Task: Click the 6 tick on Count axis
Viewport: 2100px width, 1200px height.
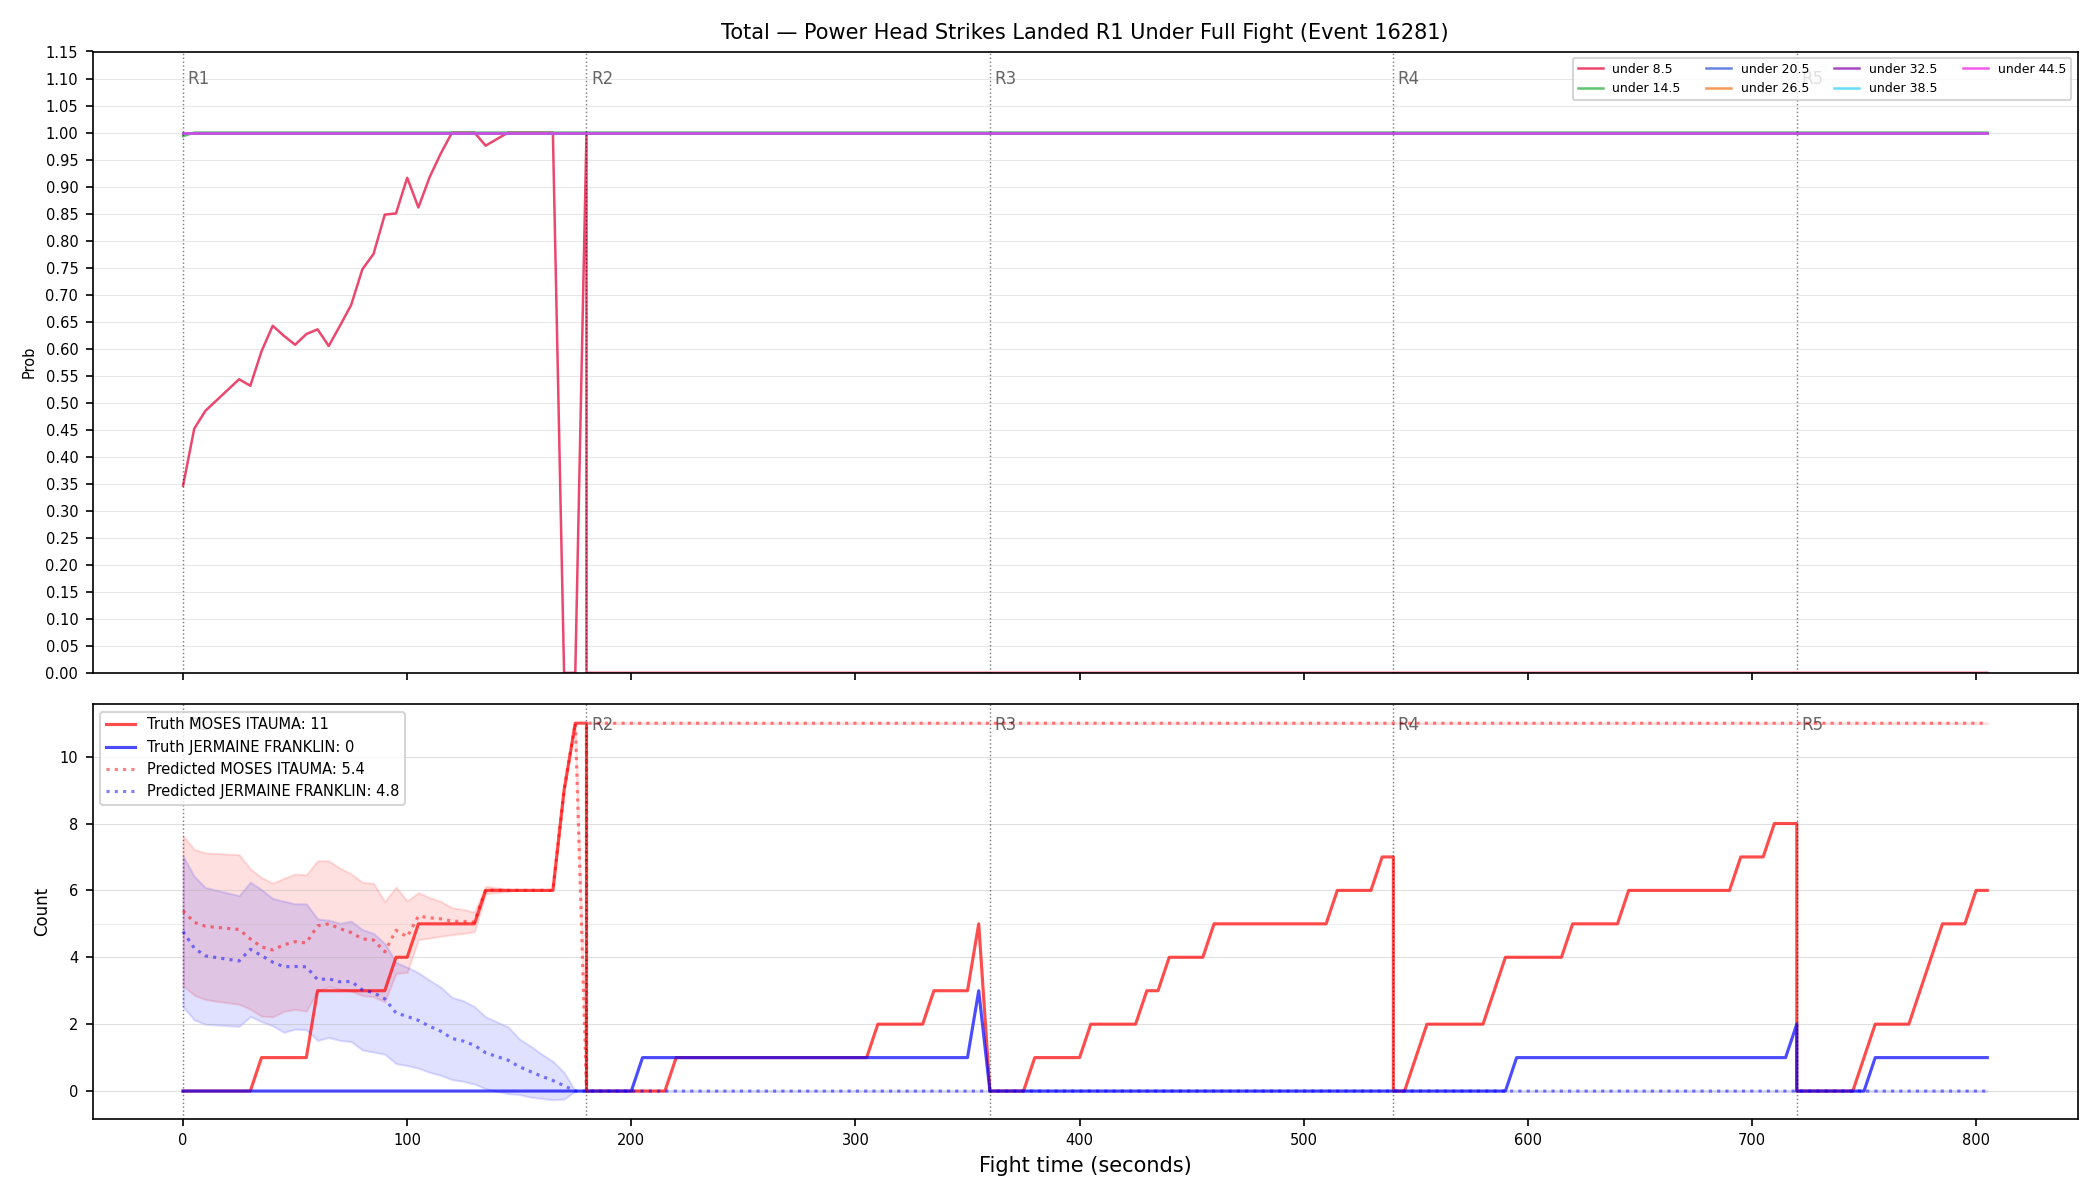Action: [x=73, y=891]
